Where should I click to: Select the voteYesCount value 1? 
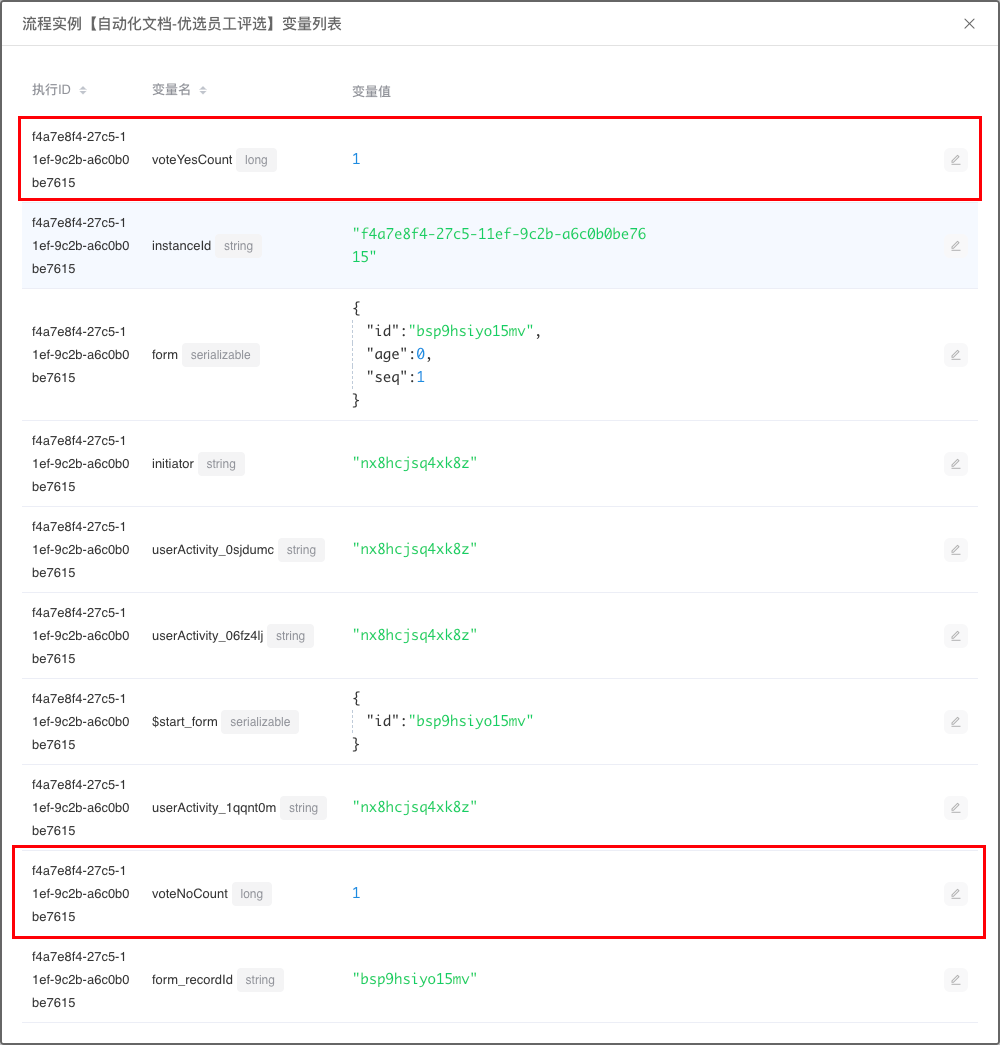(x=356, y=160)
